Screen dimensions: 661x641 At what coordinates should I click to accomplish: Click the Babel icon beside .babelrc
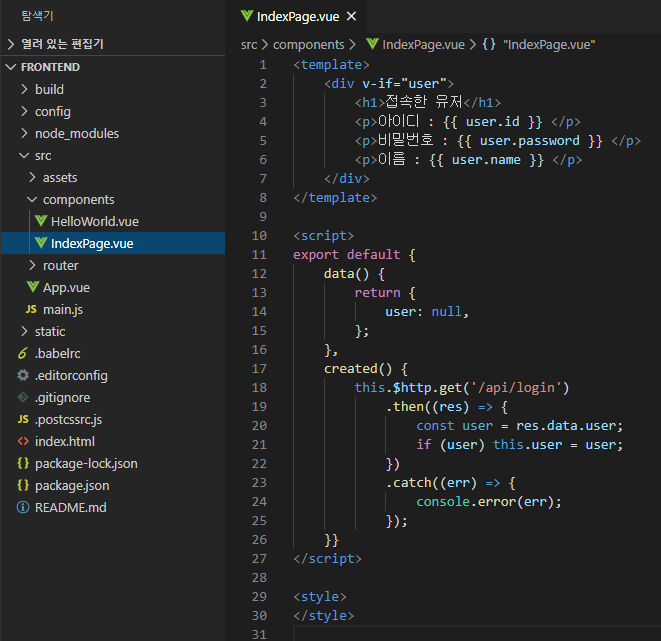click(x=23, y=353)
